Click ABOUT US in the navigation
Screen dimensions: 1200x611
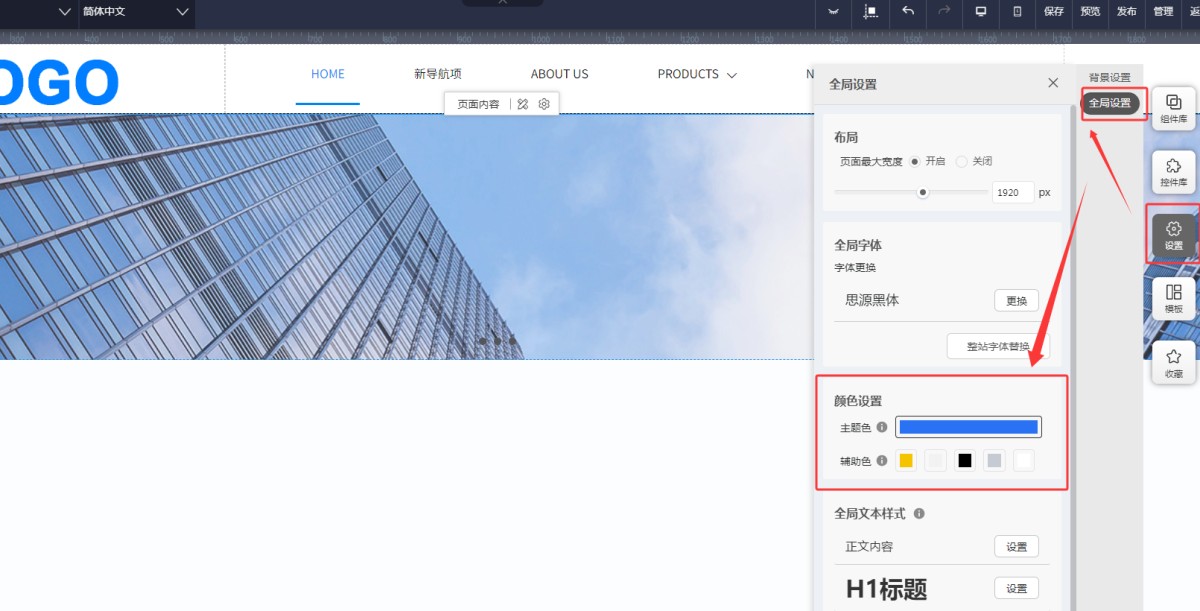point(559,74)
